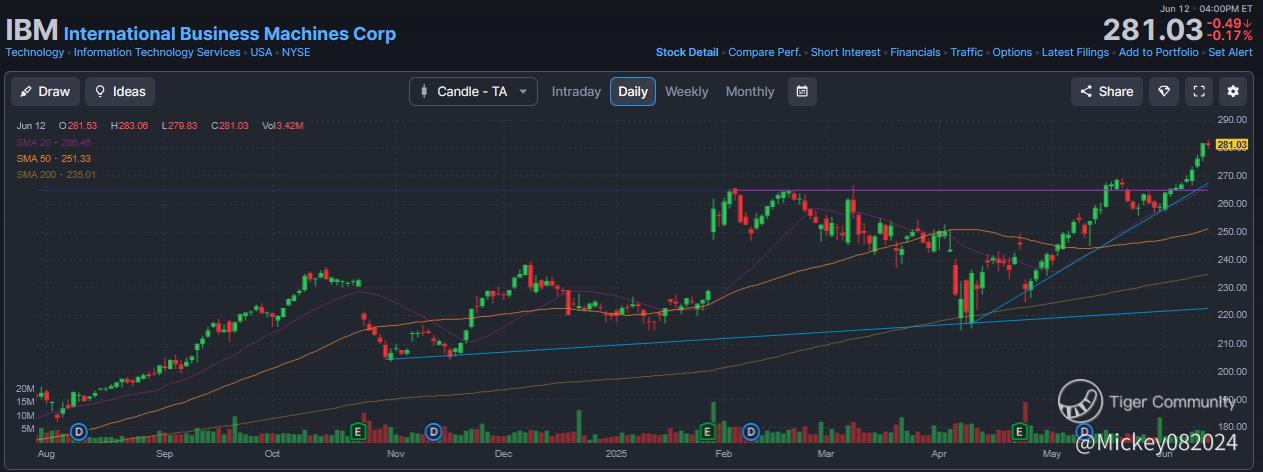Open chart settings gear

point(1233,91)
